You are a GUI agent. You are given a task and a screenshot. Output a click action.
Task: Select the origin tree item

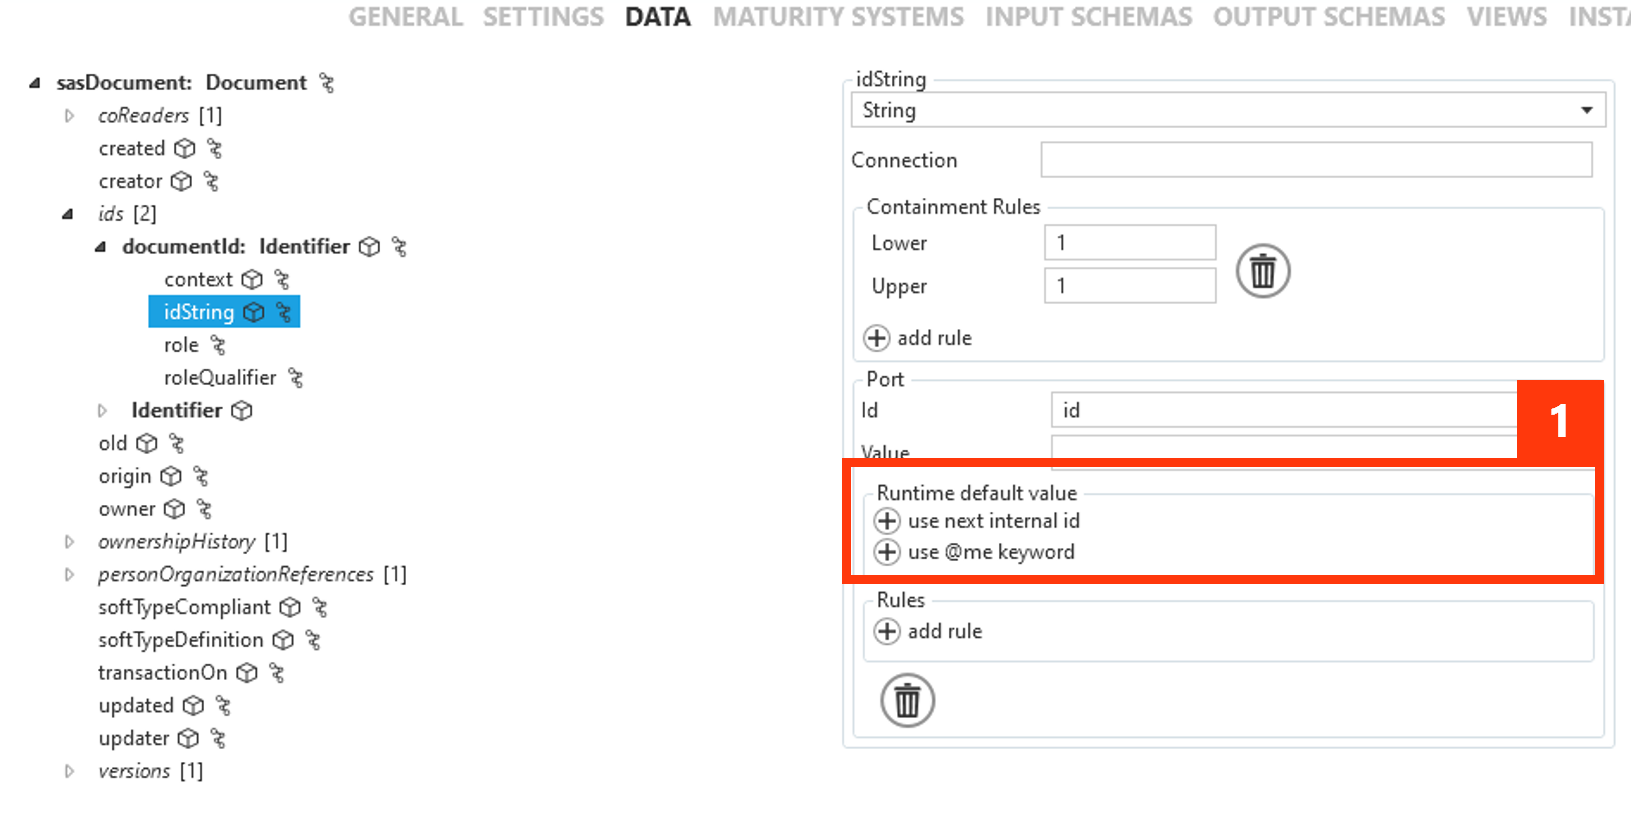point(125,477)
